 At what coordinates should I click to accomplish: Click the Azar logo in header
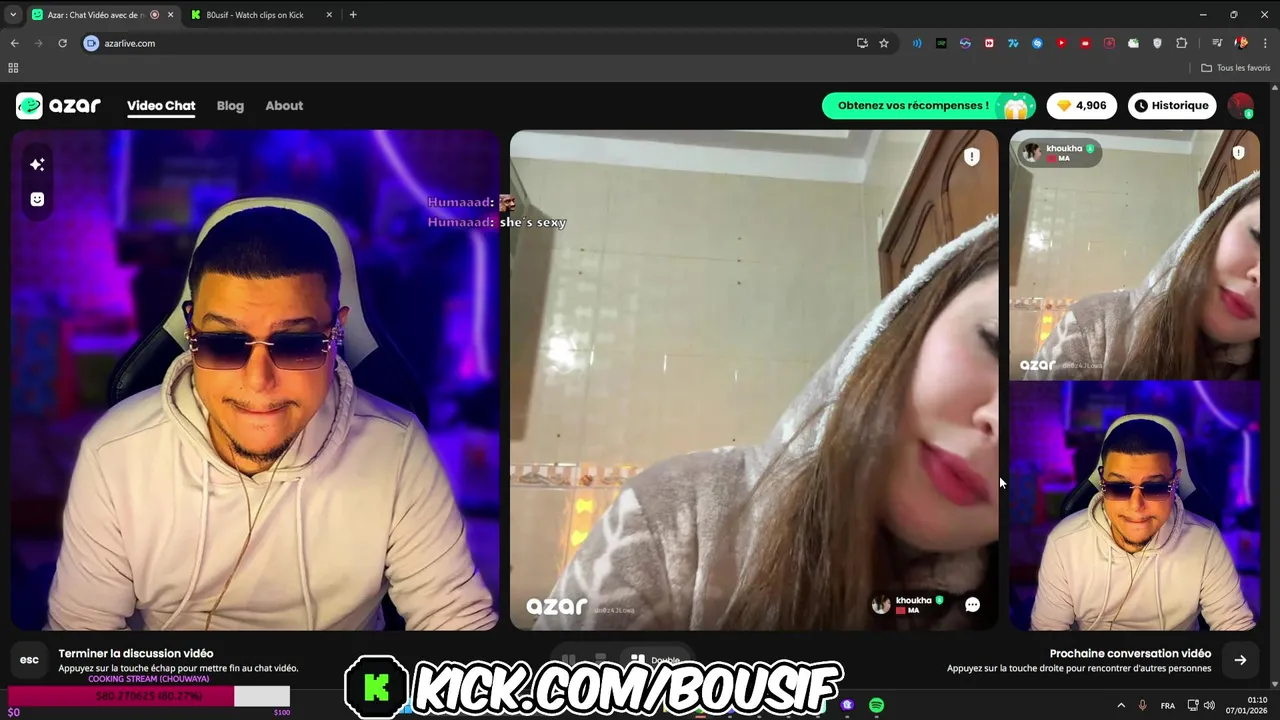(58, 105)
